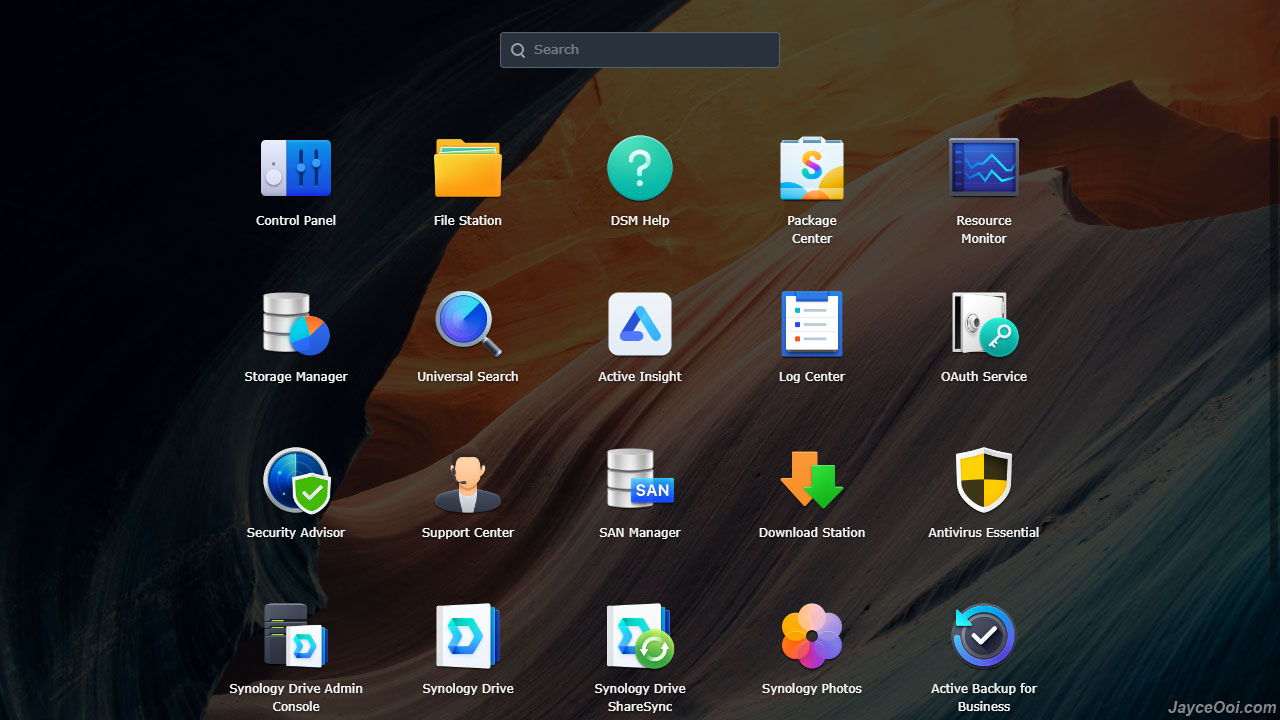The image size is (1280, 720).
Task: Launch Universal Search app
Action: pyautogui.click(x=468, y=324)
